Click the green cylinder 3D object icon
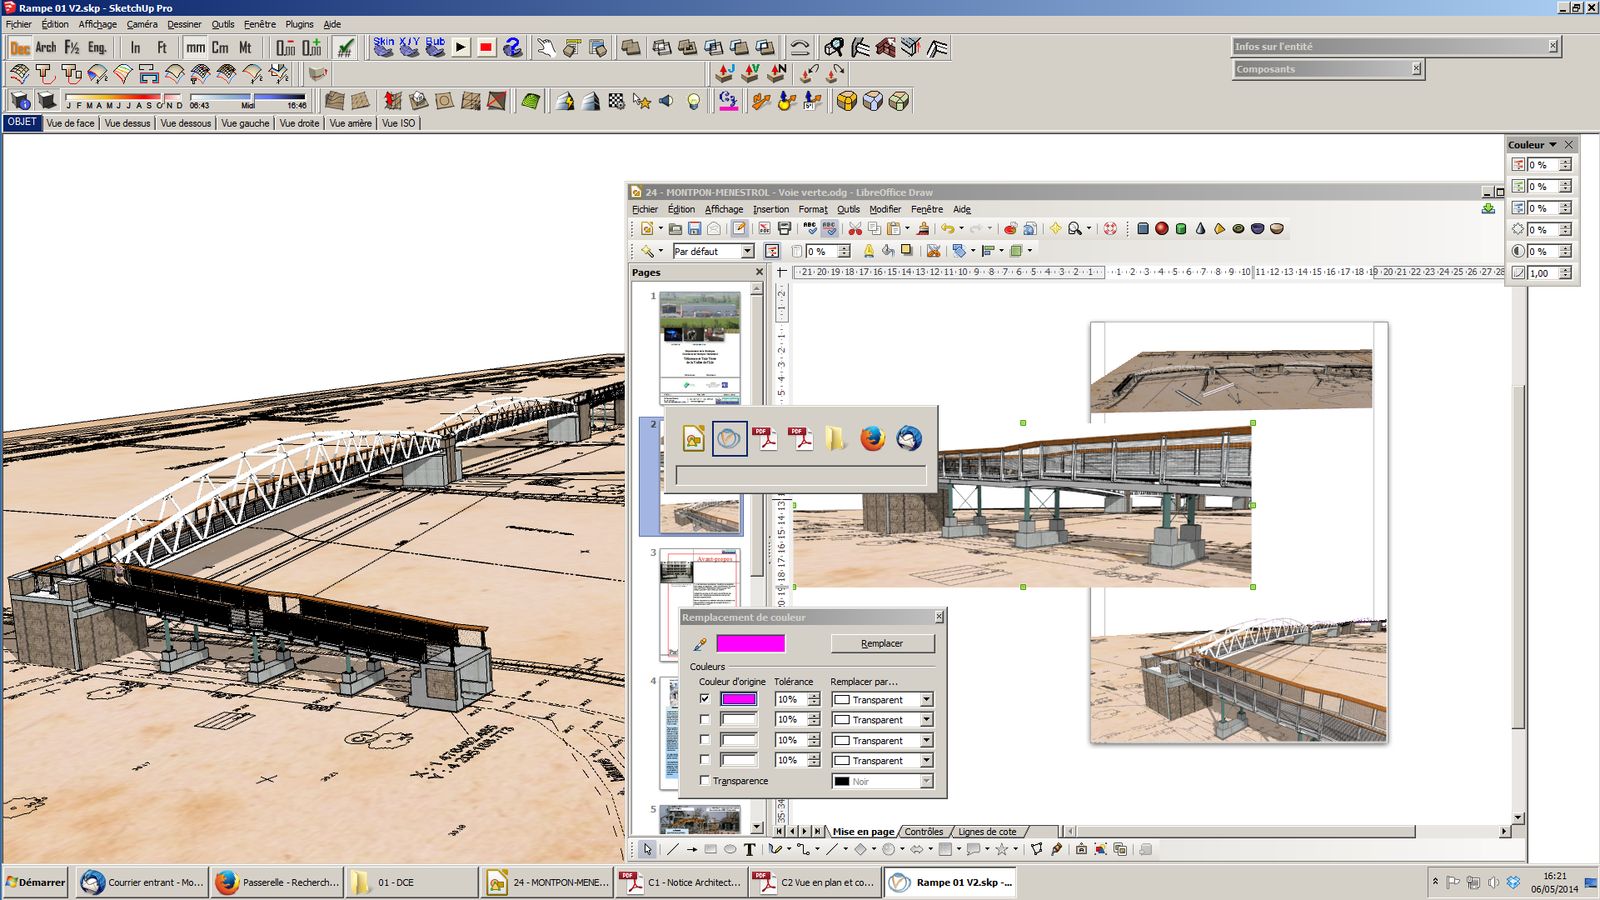Screen dimensions: 1600x900 1181,229
